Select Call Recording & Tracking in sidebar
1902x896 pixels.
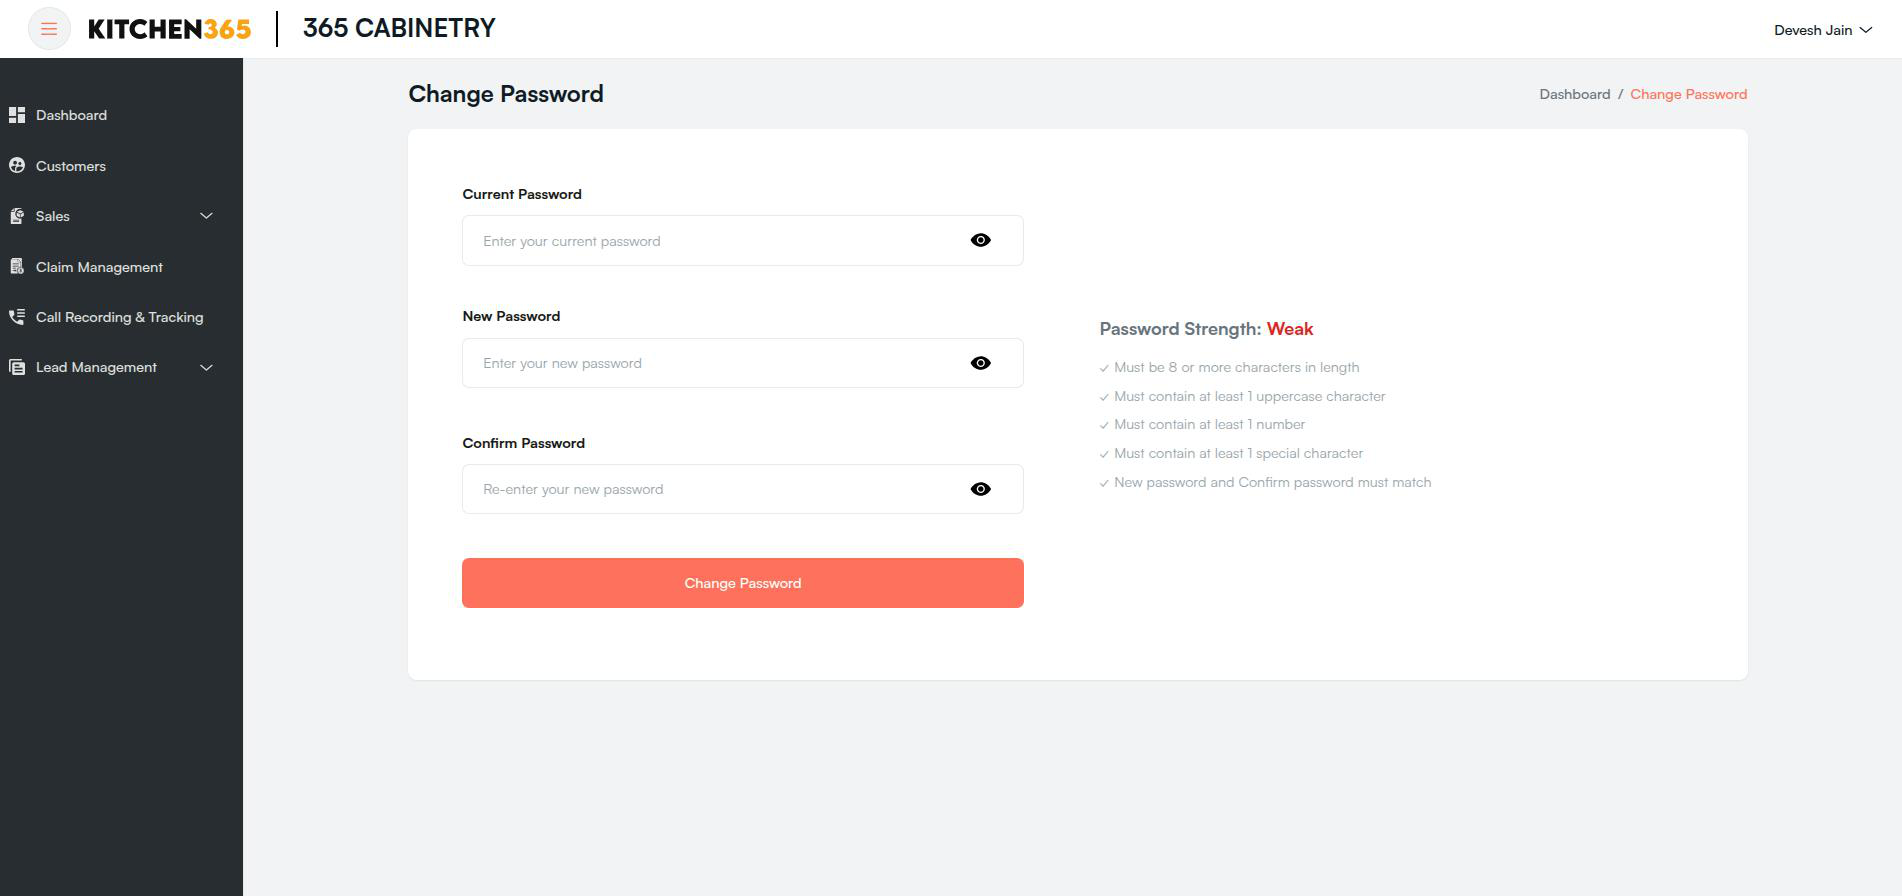[119, 317]
